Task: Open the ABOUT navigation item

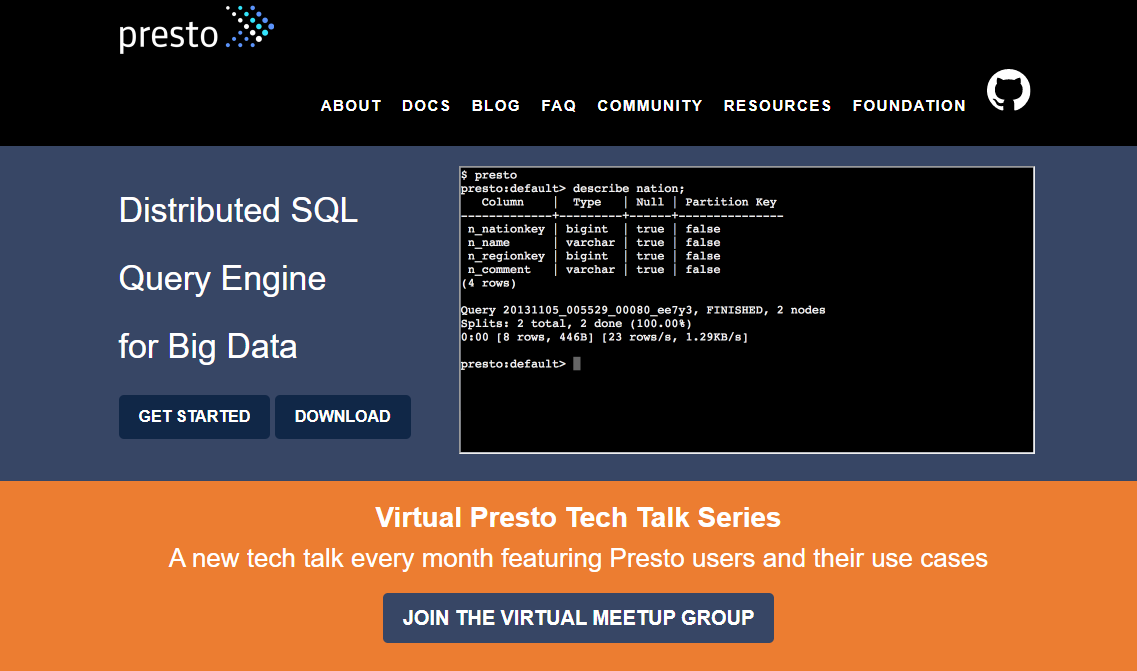Action: (x=351, y=106)
